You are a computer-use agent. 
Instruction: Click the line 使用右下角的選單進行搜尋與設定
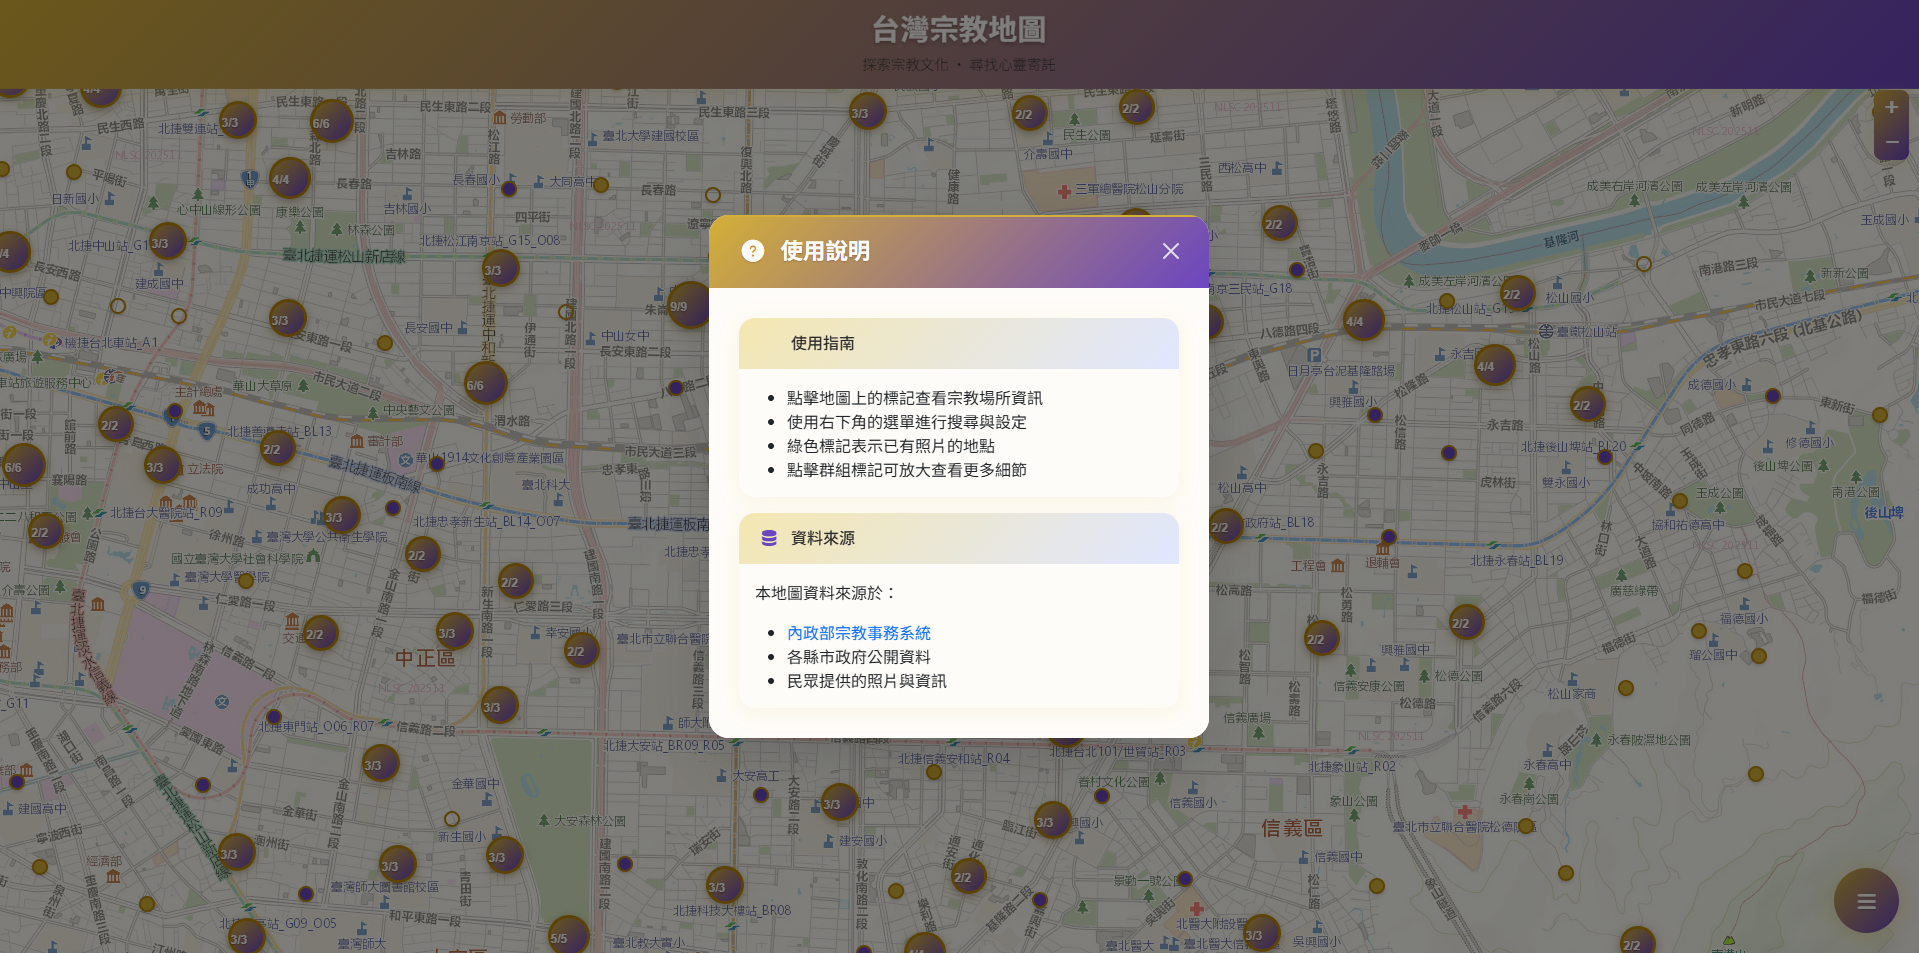[907, 422]
